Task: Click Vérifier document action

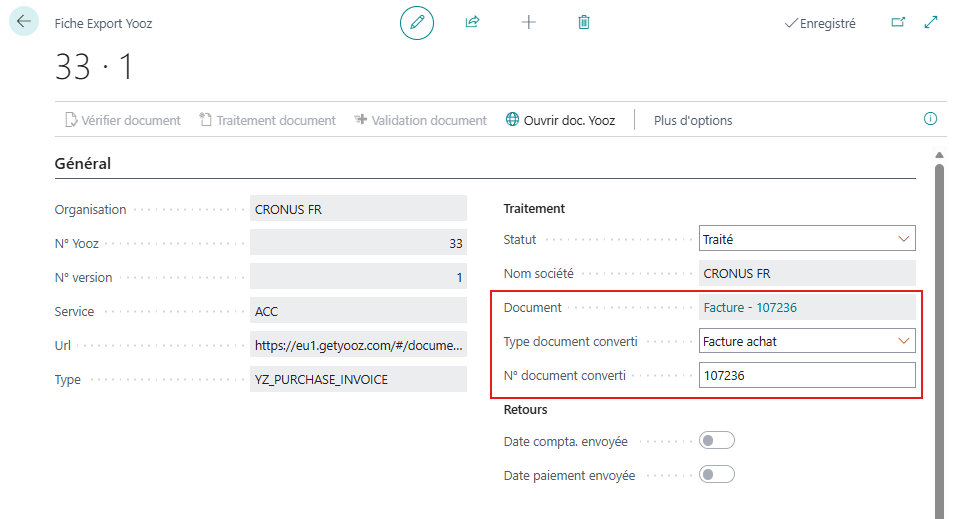Action: (122, 120)
